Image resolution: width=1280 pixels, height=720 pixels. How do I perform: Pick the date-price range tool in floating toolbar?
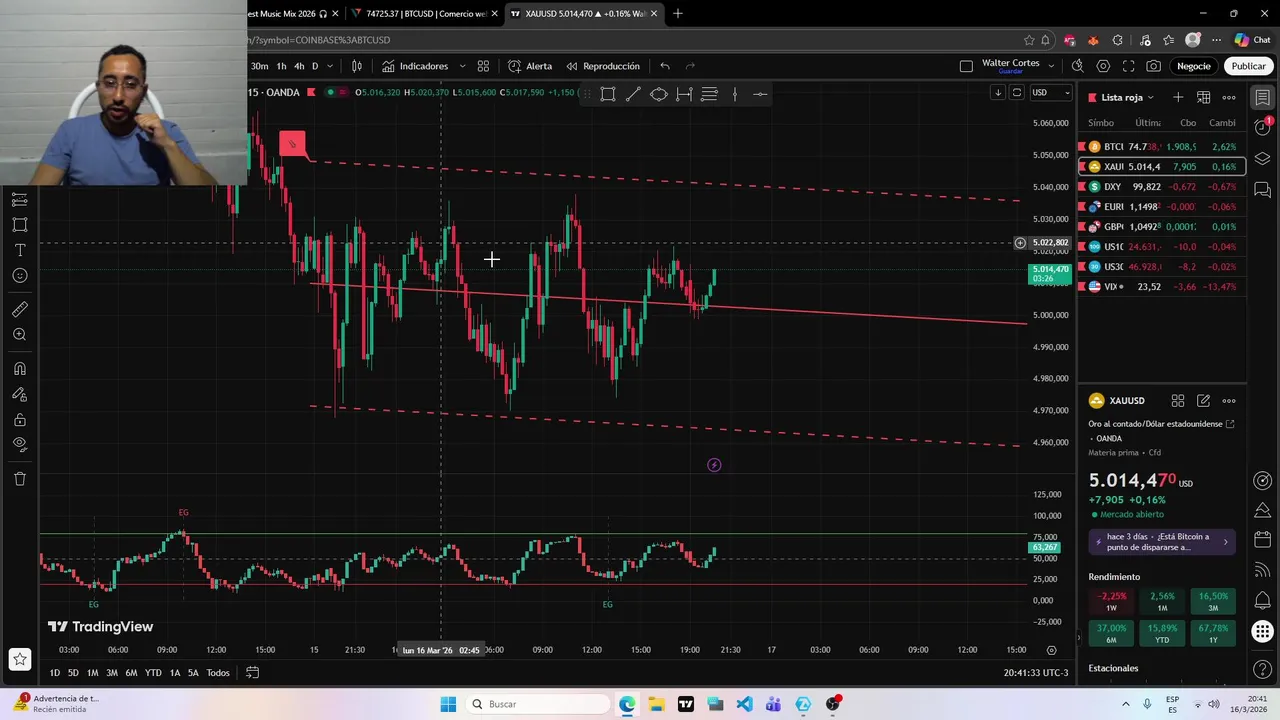click(684, 94)
